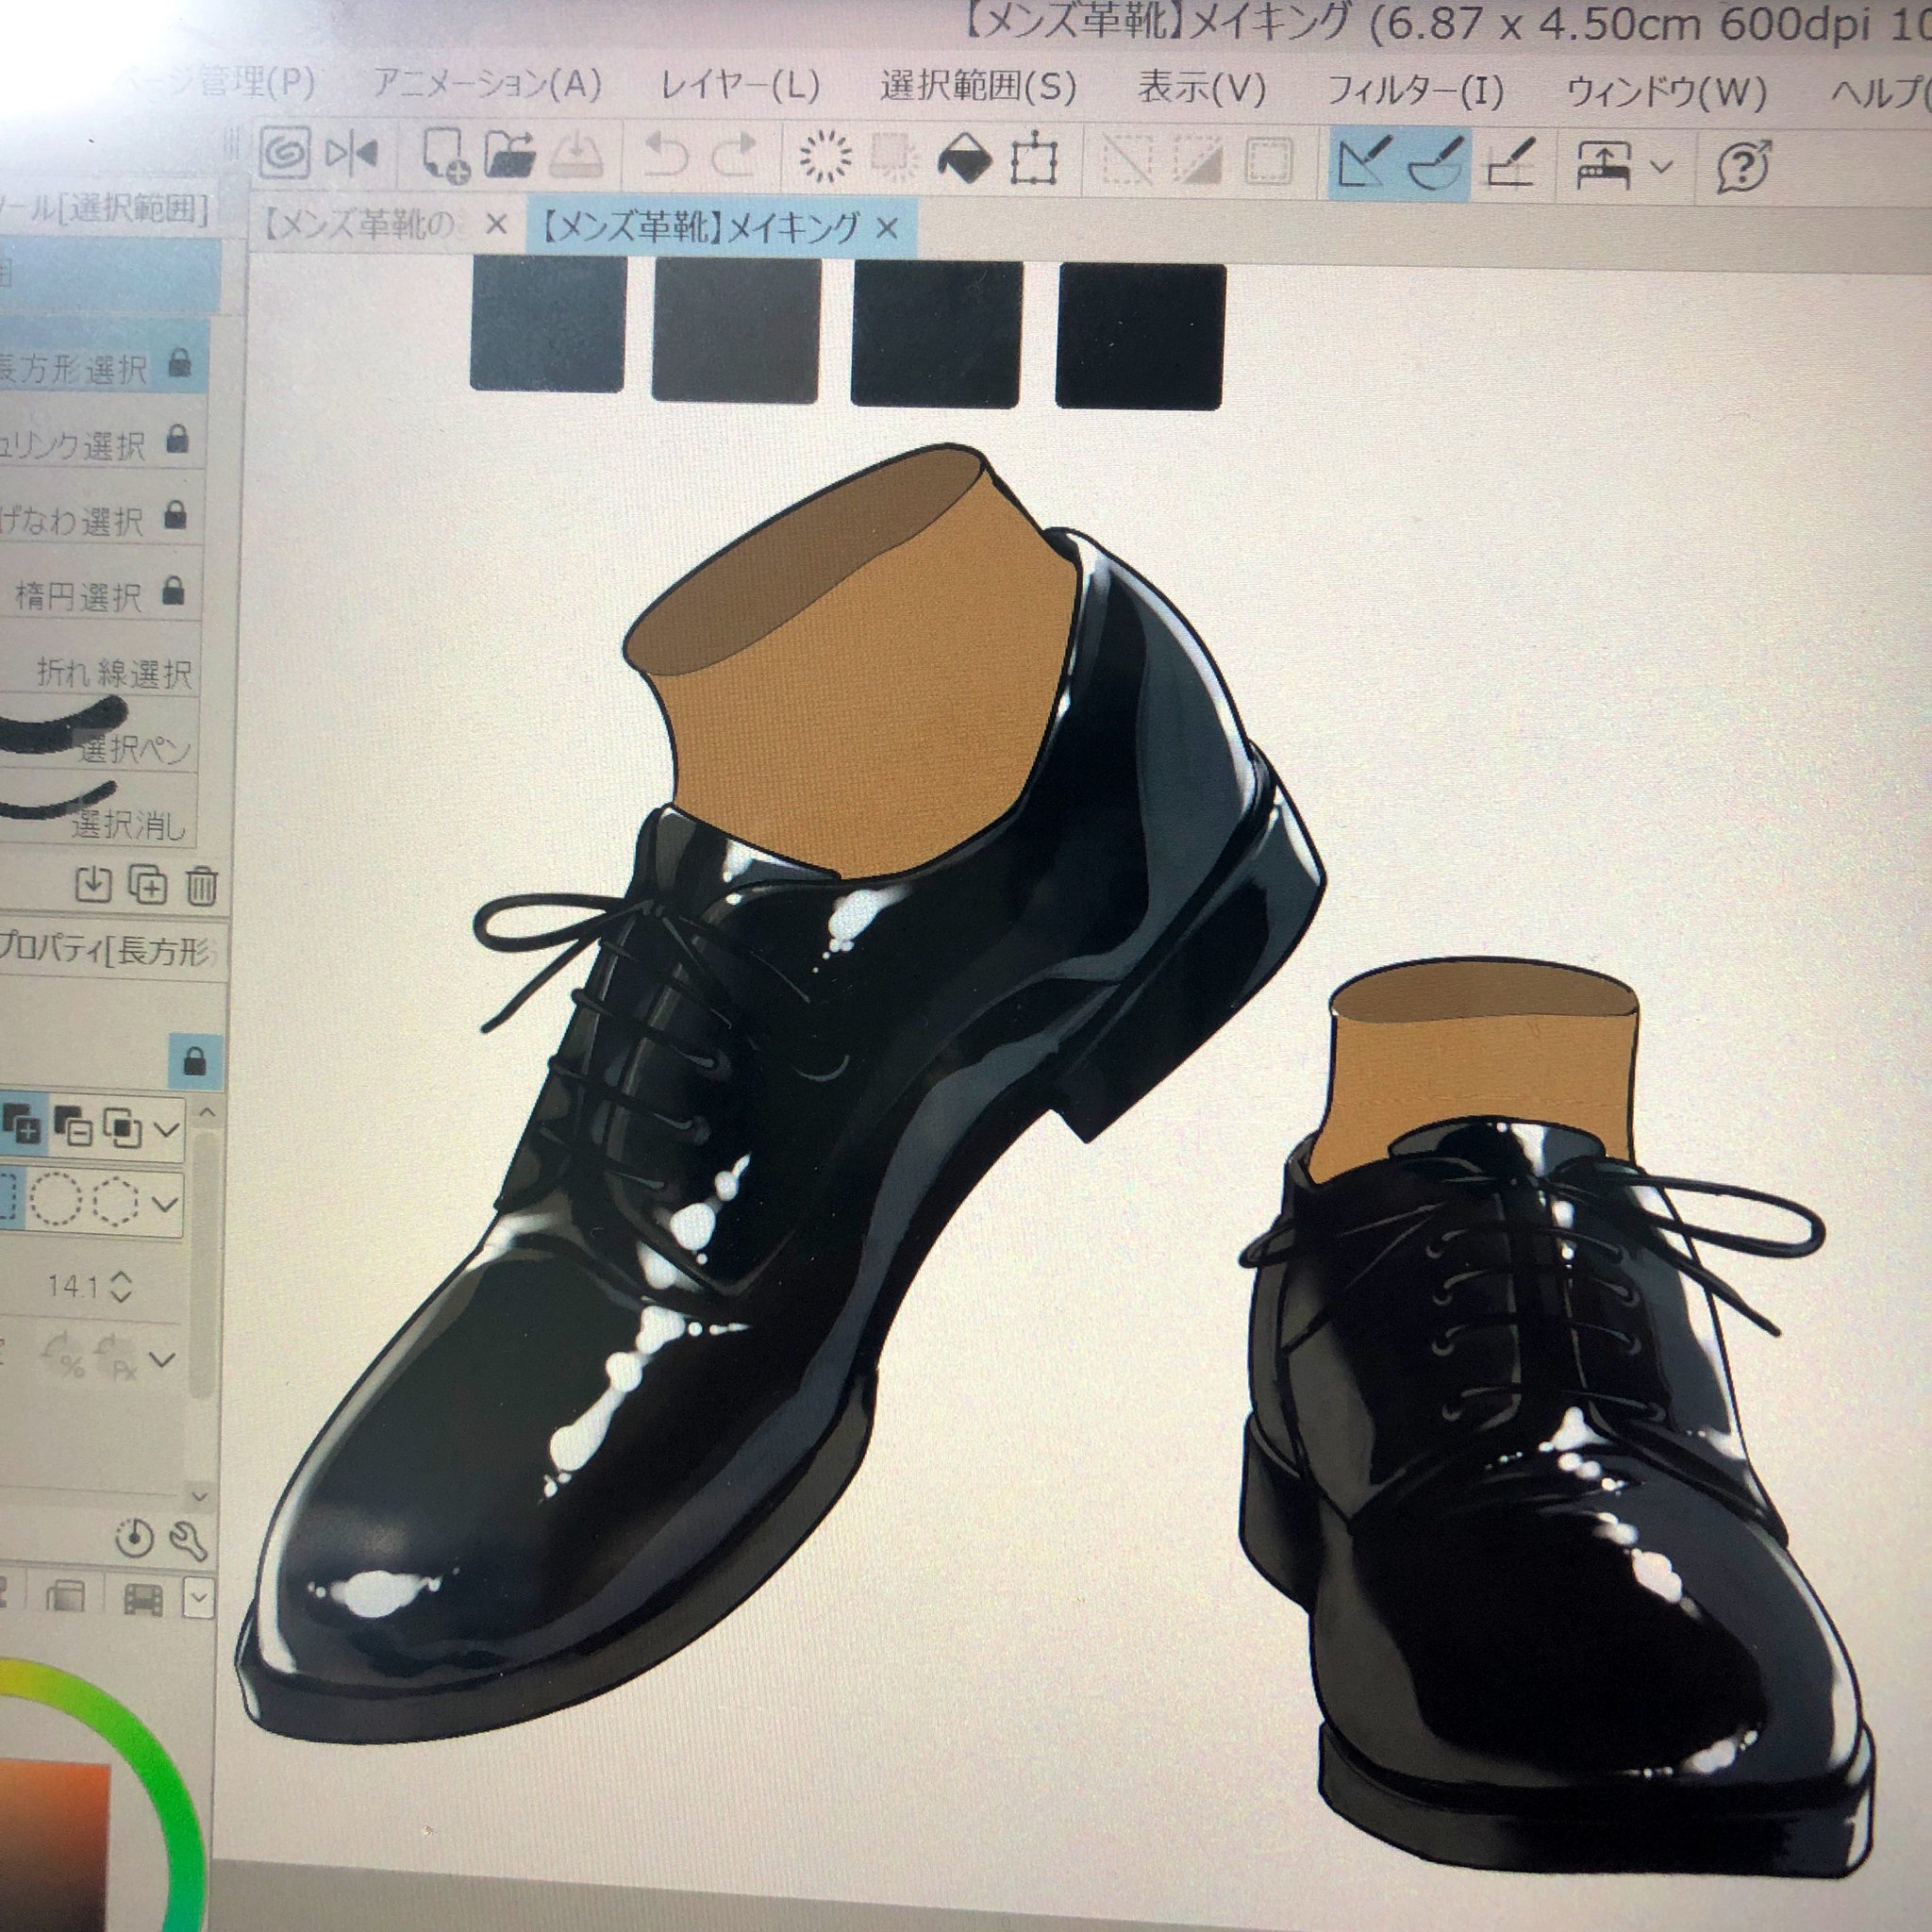
Task: Toggle Snap to Special Ruler icon
Action: (x=1436, y=164)
